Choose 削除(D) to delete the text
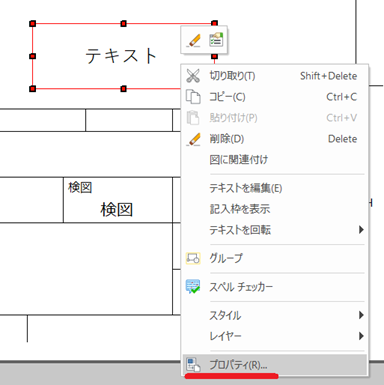 tap(275, 139)
